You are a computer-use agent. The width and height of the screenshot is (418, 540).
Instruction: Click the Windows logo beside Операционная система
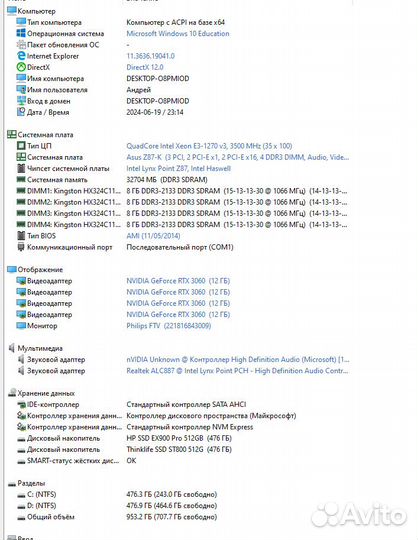[21, 33]
